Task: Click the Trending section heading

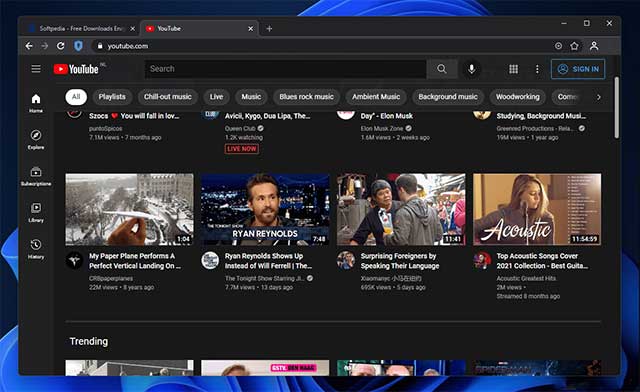Action: tap(89, 341)
